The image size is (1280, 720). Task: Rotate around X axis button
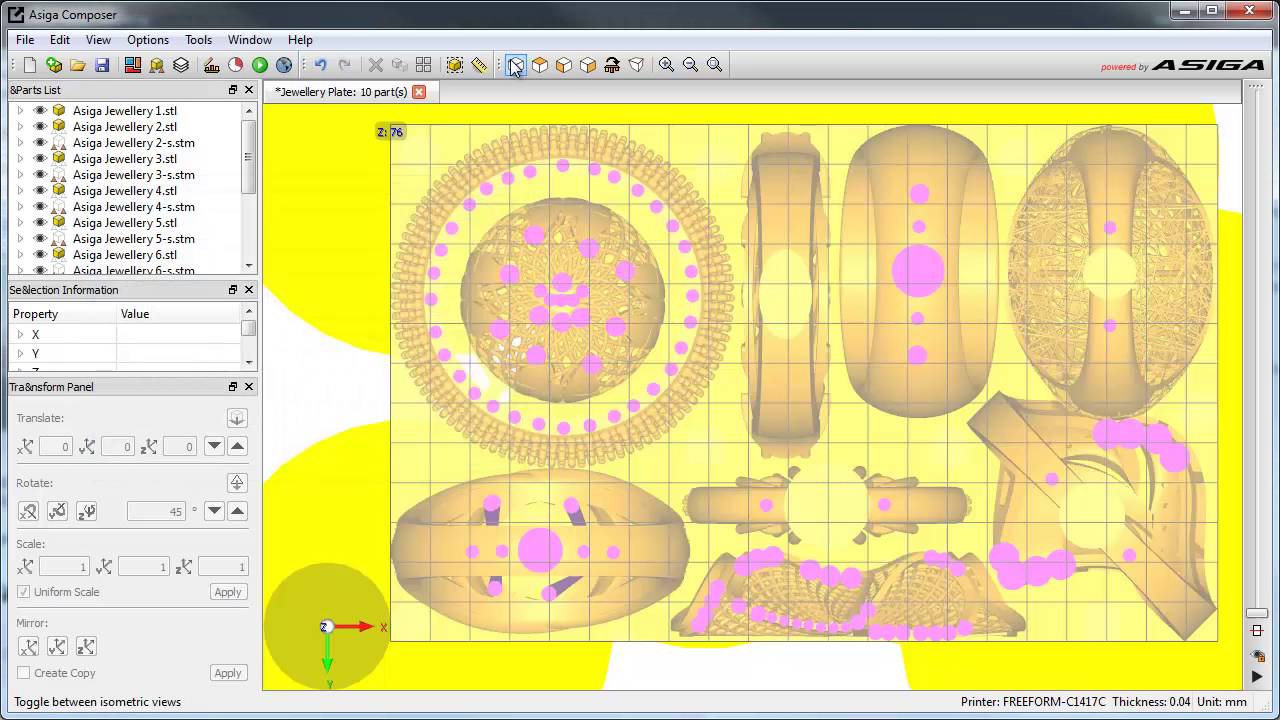(x=28, y=511)
